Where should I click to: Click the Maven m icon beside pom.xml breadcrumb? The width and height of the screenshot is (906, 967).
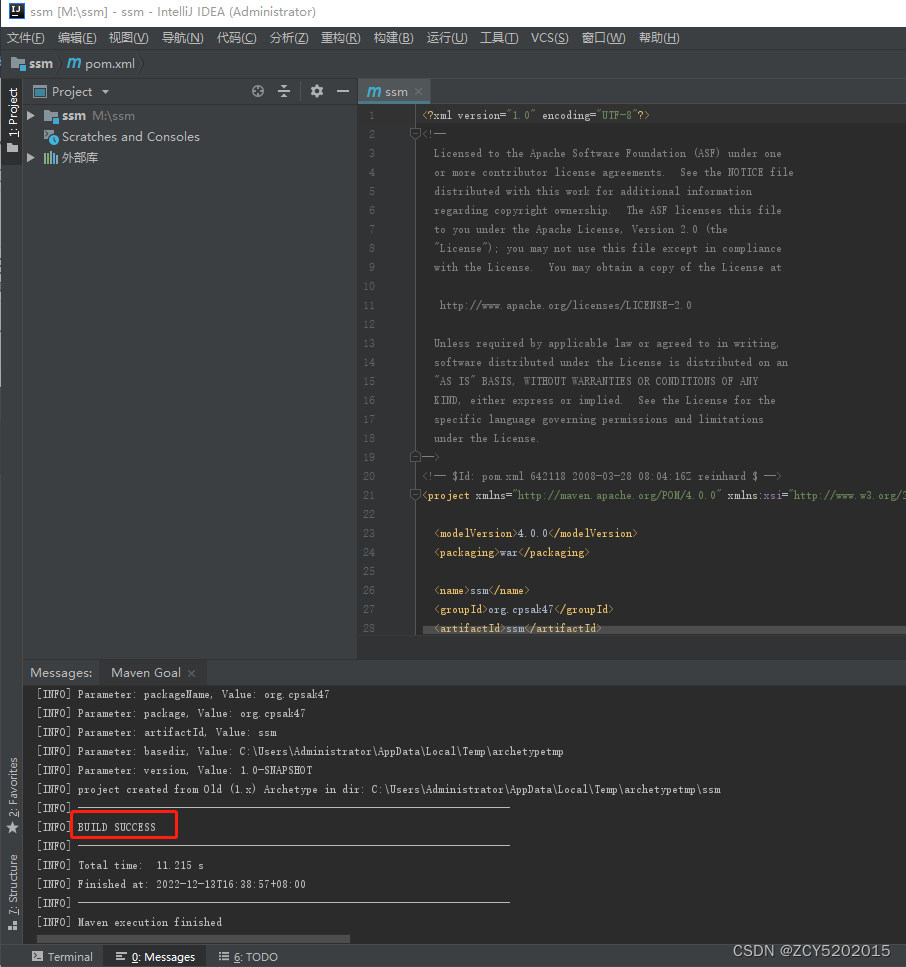pos(74,63)
